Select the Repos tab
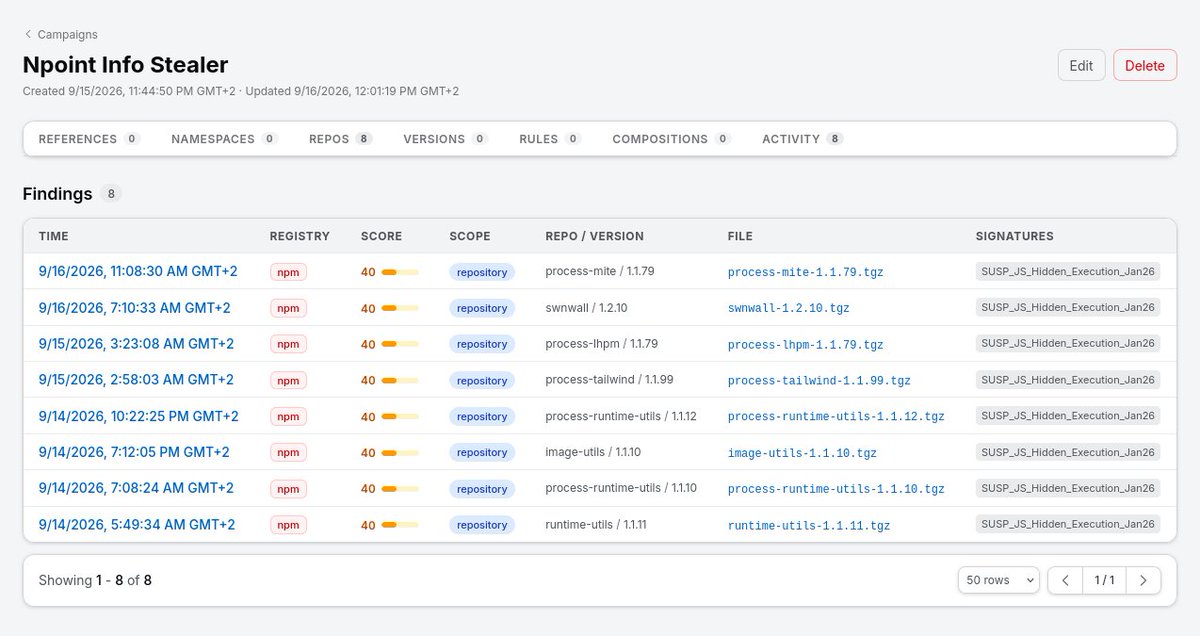1200x636 pixels. coord(340,139)
